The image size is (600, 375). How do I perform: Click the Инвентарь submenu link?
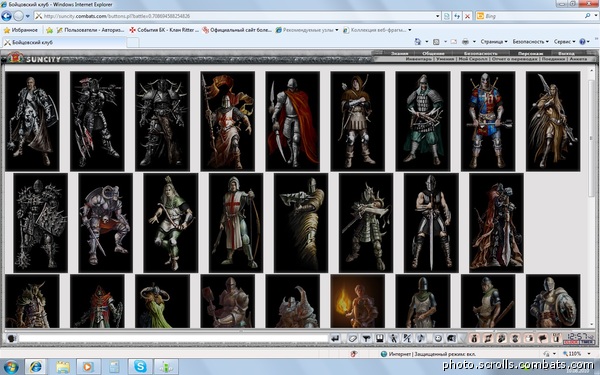(x=418, y=59)
